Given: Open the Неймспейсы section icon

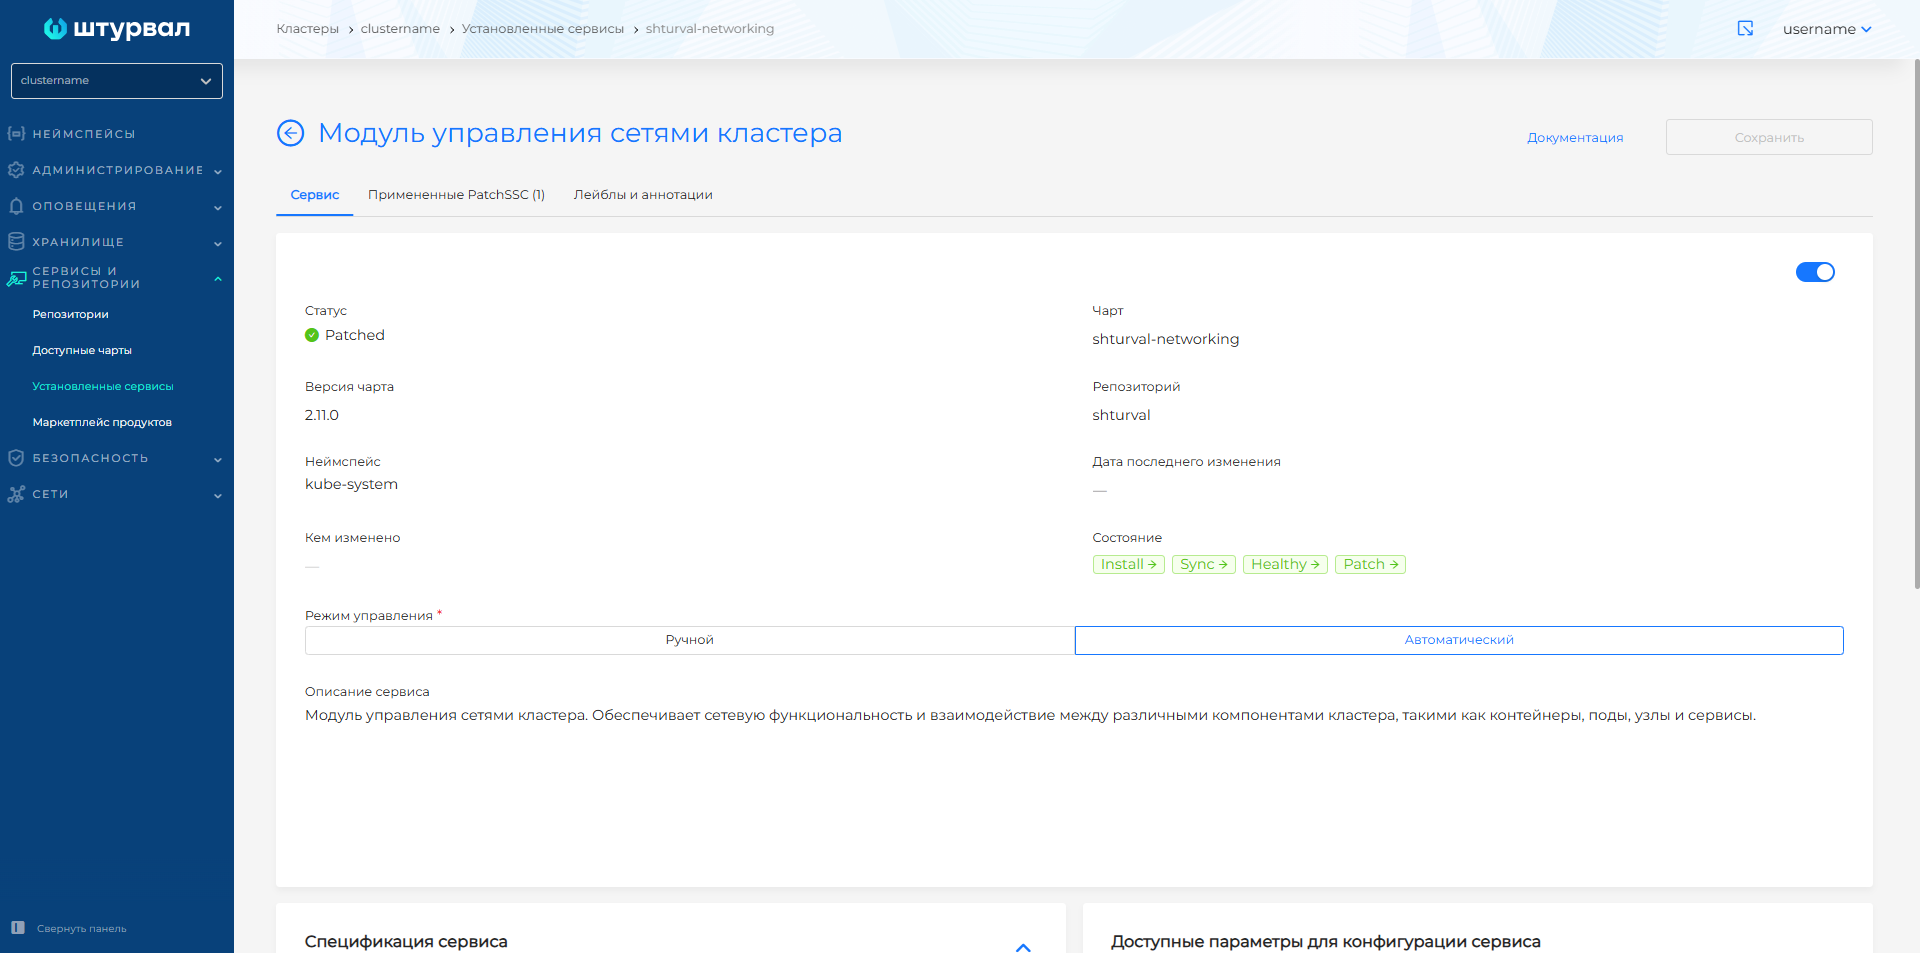Looking at the screenshot, I should point(16,133).
